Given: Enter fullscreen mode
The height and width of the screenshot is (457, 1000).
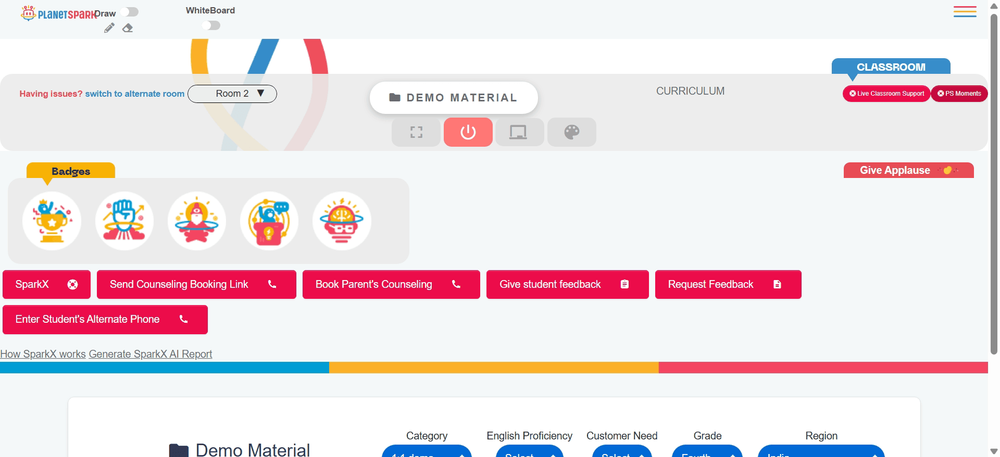Looking at the screenshot, I should [x=416, y=132].
